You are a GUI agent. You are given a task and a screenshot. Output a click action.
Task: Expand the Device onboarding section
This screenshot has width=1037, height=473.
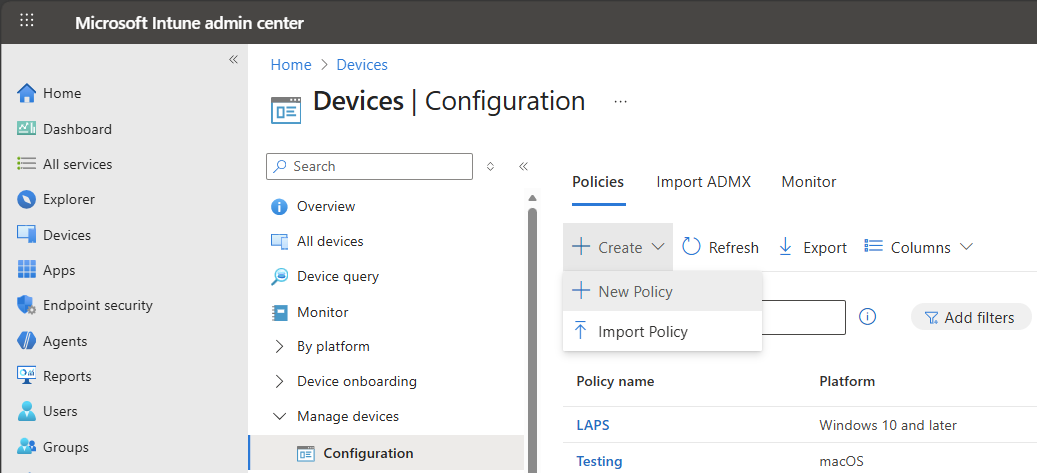tap(279, 382)
